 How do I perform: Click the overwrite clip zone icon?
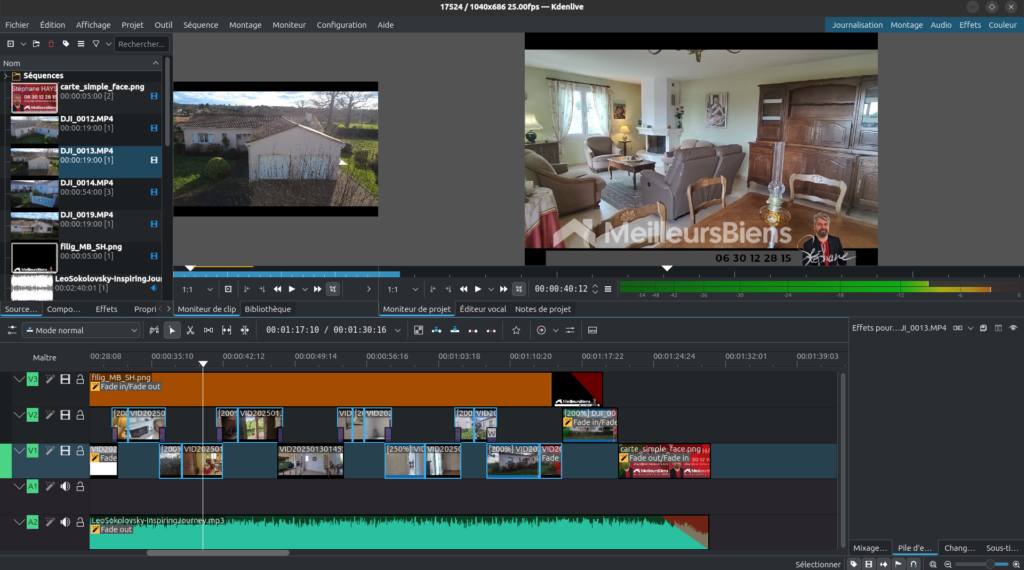tap(455, 330)
